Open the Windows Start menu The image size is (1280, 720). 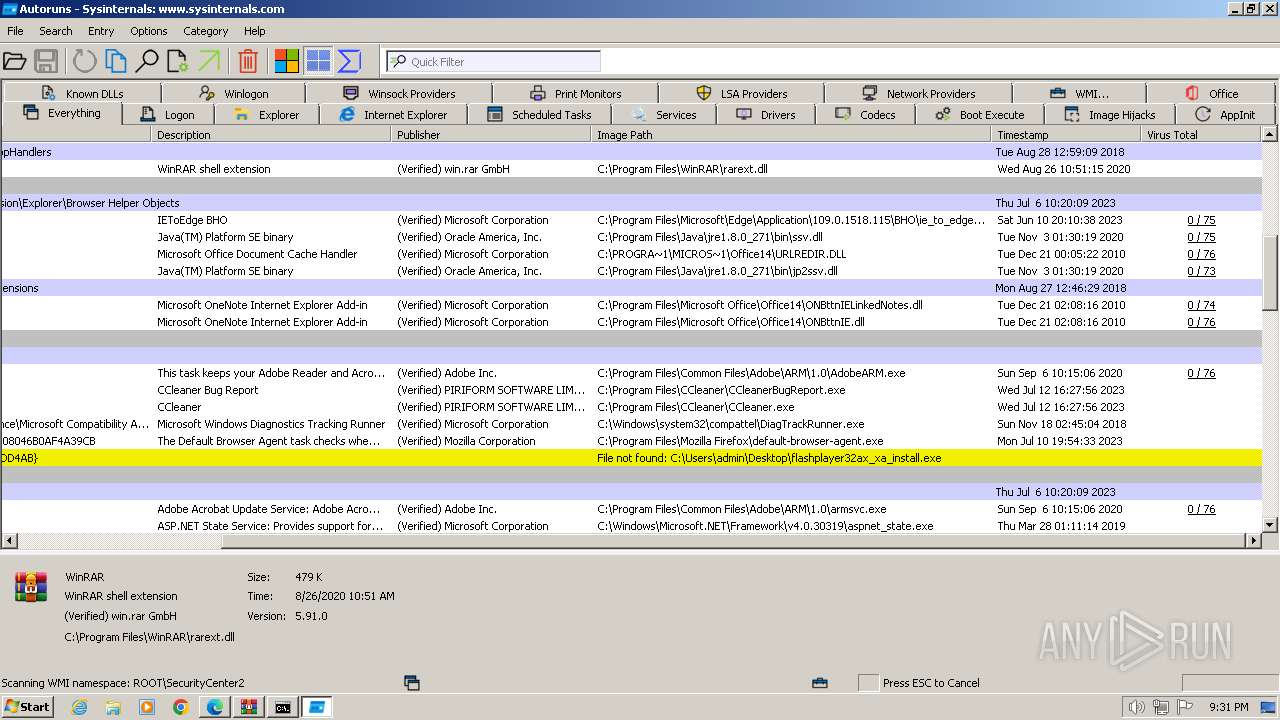coord(27,707)
